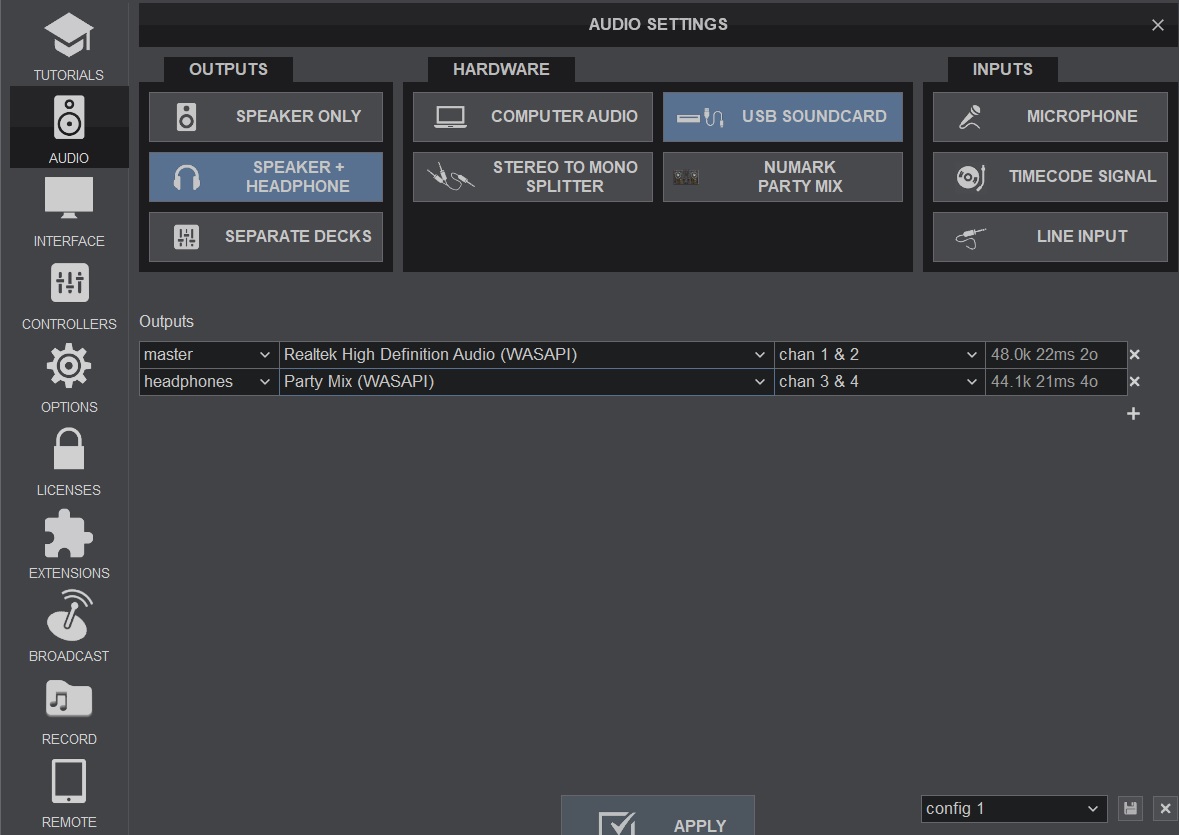Toggle the Microphone input option
The width and height of the screenshot is (1179, 835).
pos(1049,116)
